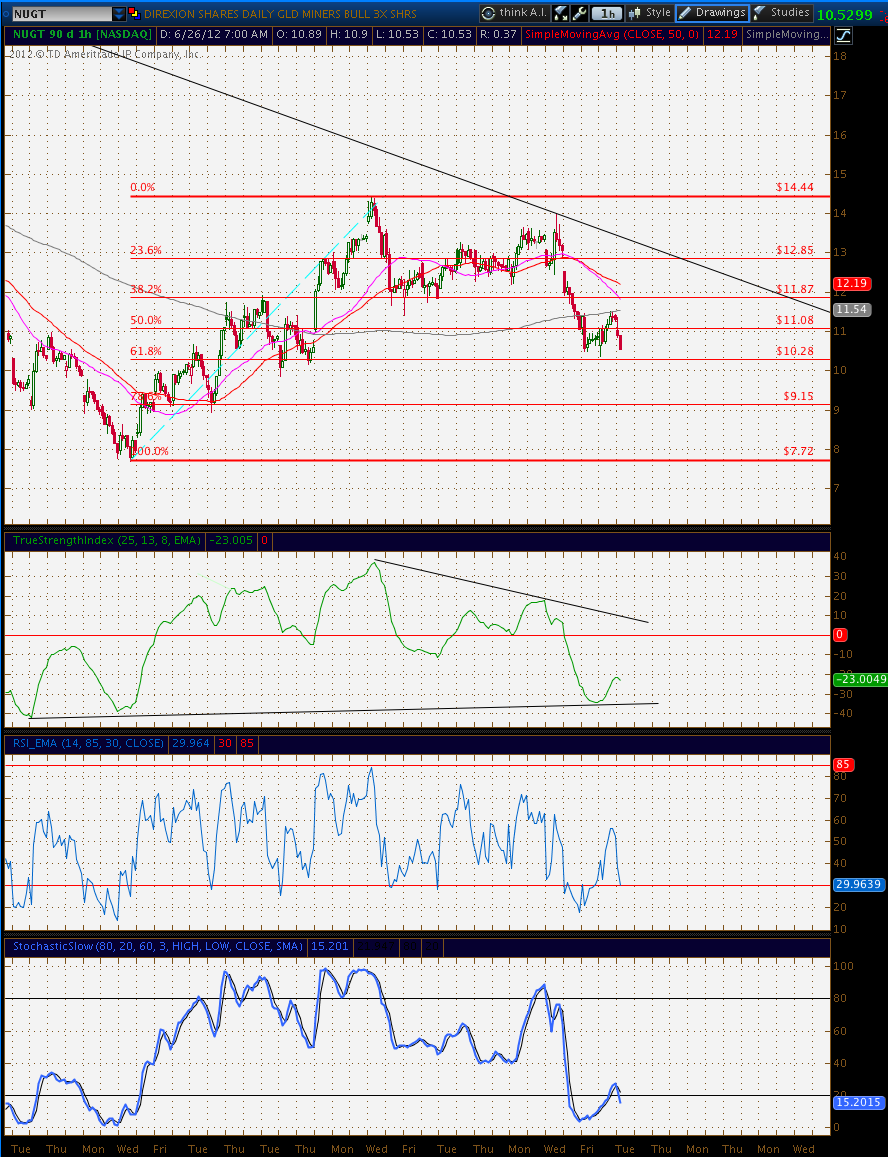Click the flask studies-and-strategies icon beside think A.I.
Screen dimensions: 888x1157
[561, 13]
